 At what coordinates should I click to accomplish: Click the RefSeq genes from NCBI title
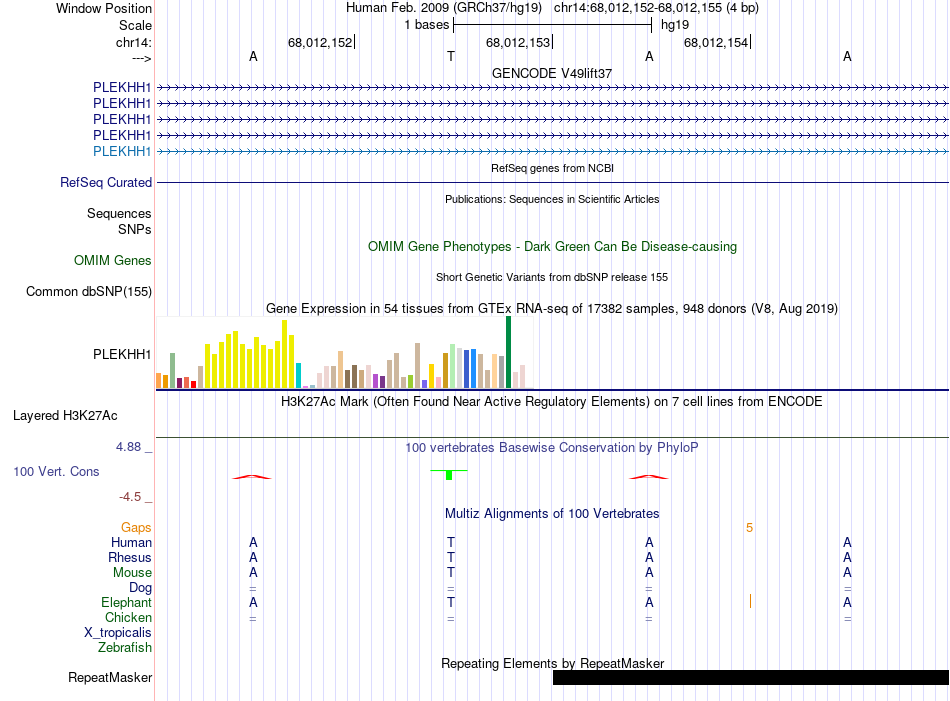(552, 168)
